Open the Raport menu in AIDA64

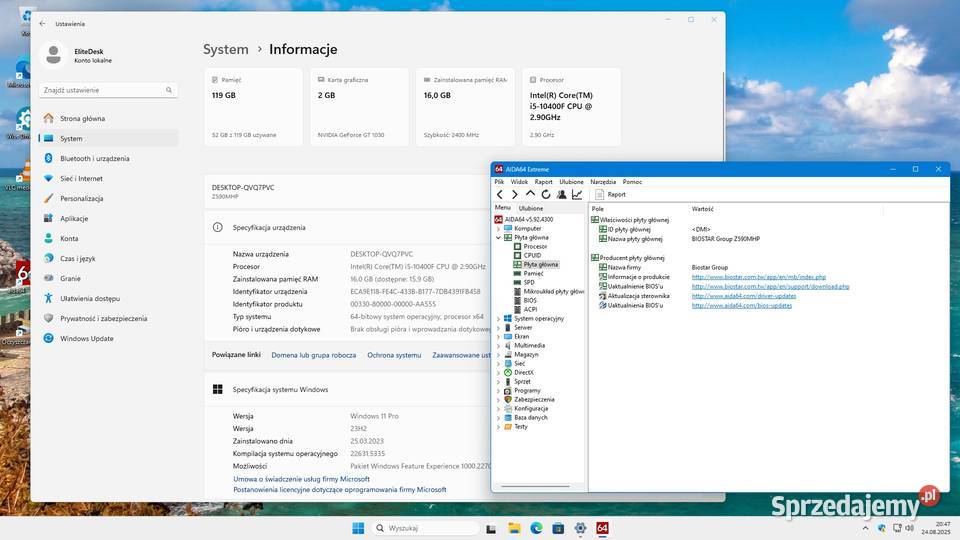(x=543, y=182)
